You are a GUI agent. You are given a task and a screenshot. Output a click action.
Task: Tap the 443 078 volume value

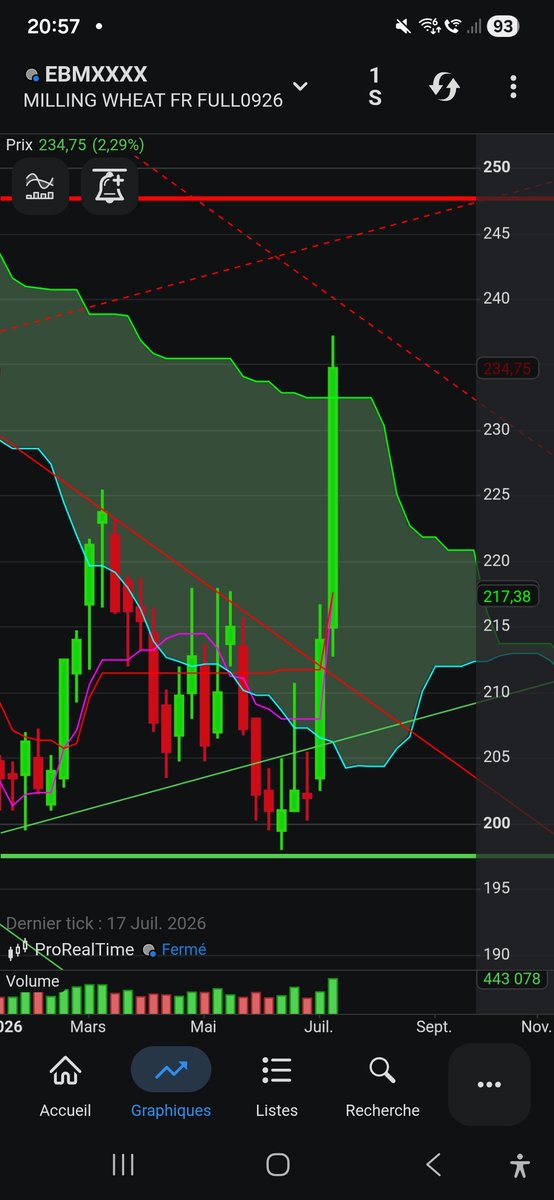512,980
